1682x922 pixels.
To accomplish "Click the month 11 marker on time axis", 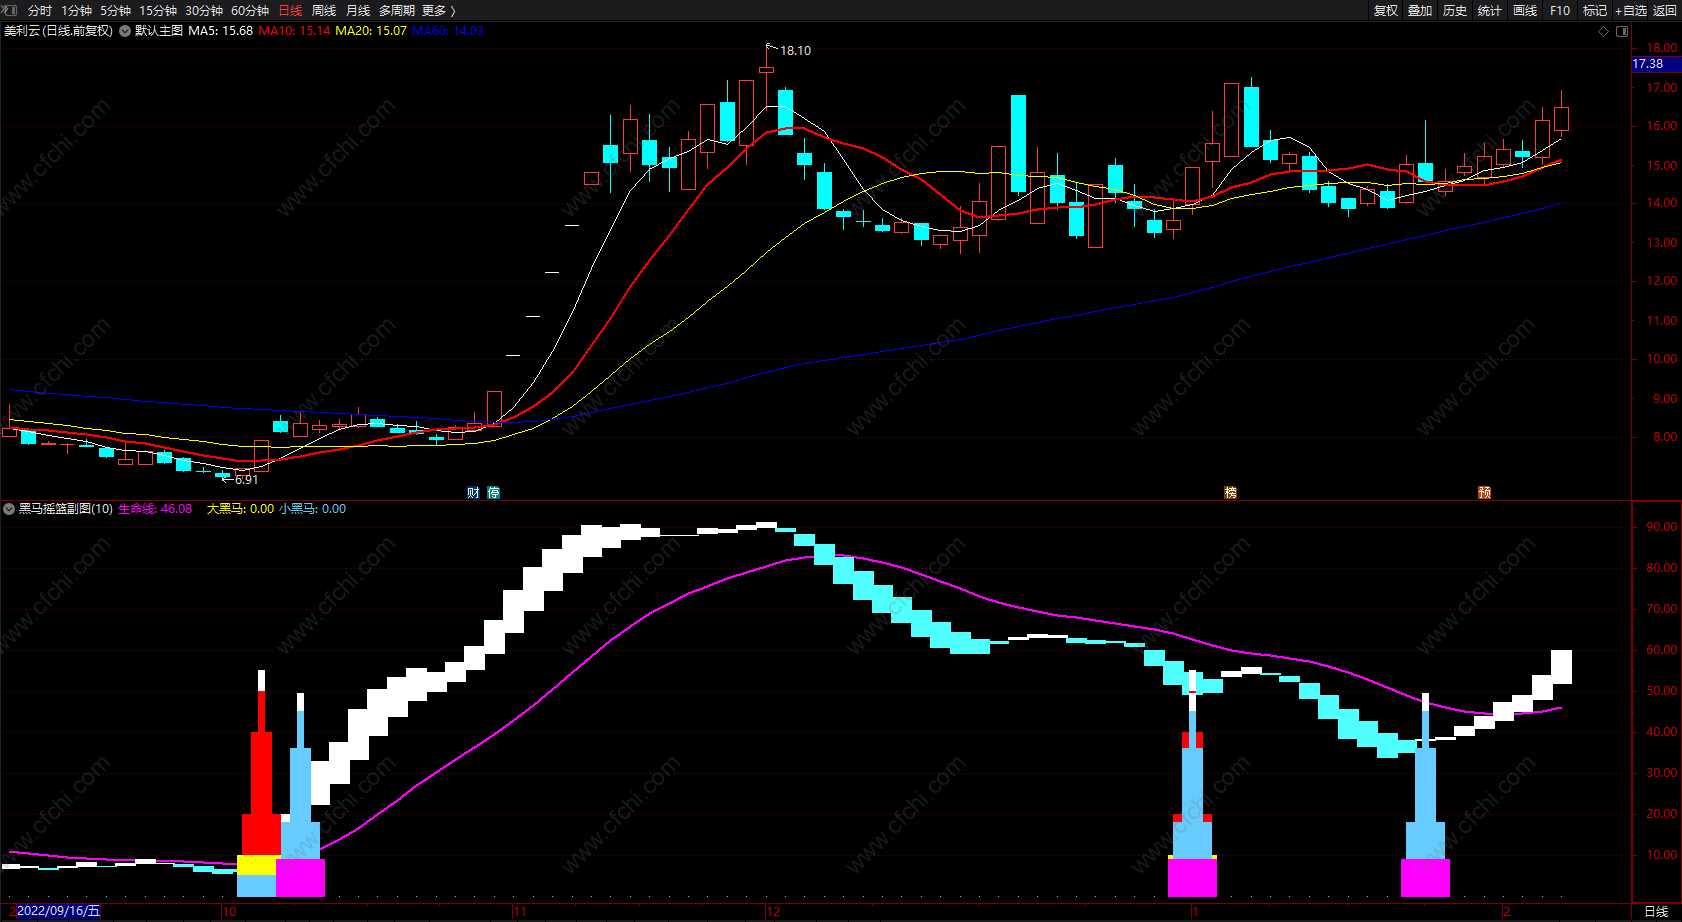I will pyautogui.click(x=520, y=911).
